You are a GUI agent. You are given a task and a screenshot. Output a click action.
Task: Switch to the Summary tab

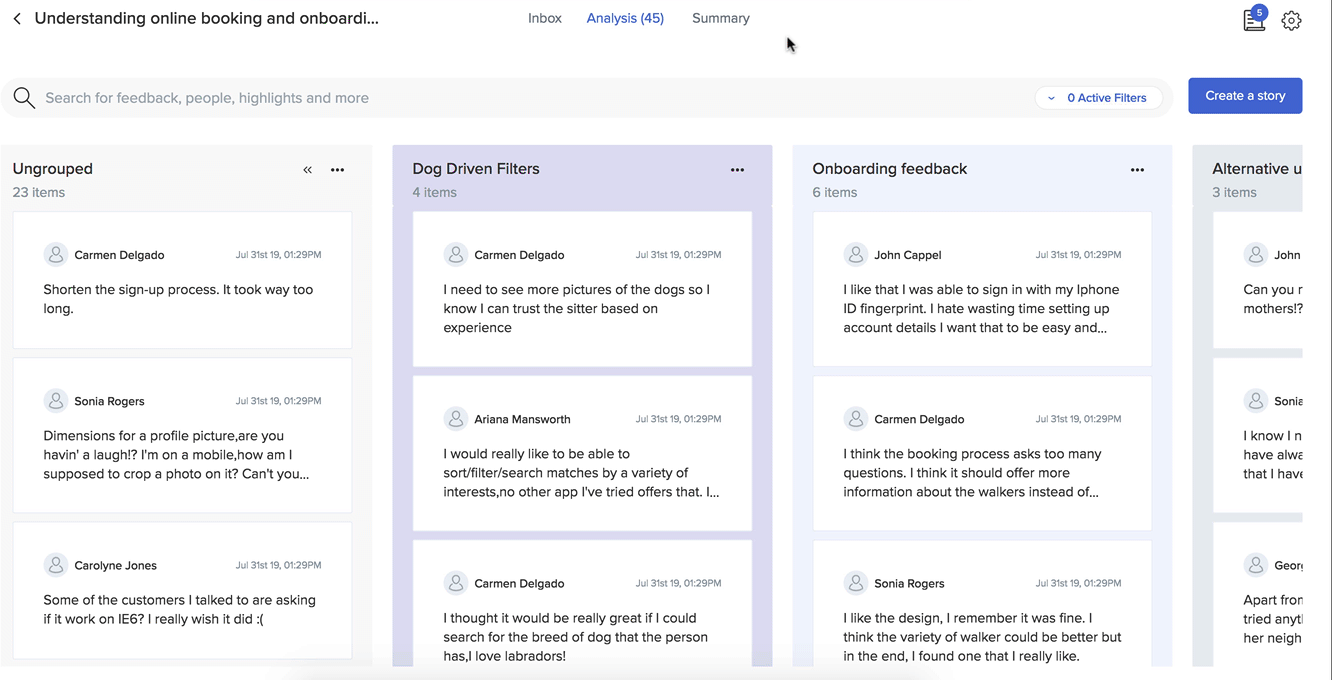coord(720,18)
